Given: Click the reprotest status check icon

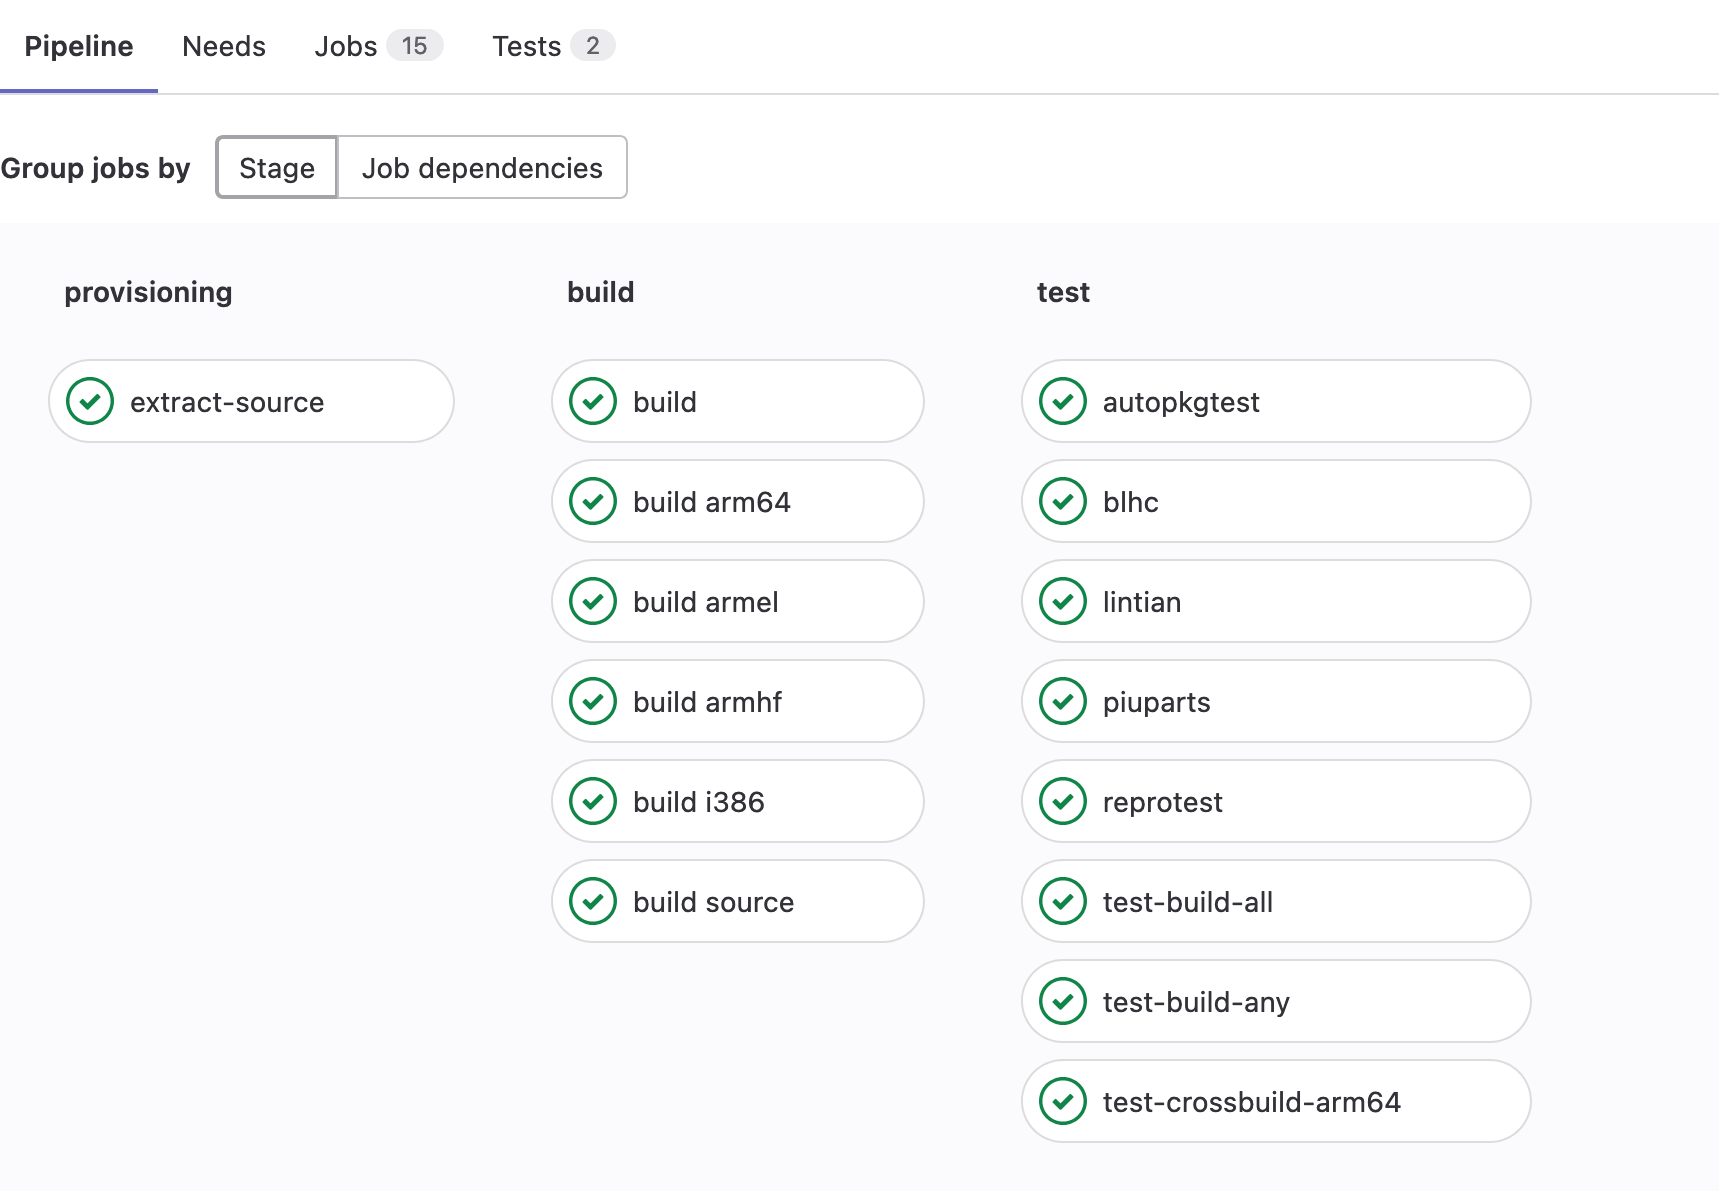Looking at the screenshot, I should click(1063, 801).
